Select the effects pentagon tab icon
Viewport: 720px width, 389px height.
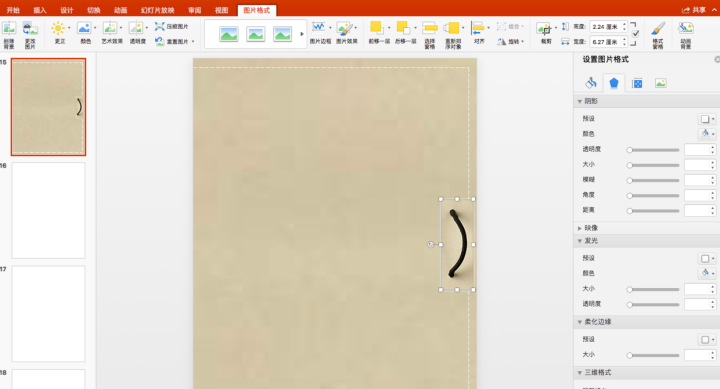[x=614, y=83]
